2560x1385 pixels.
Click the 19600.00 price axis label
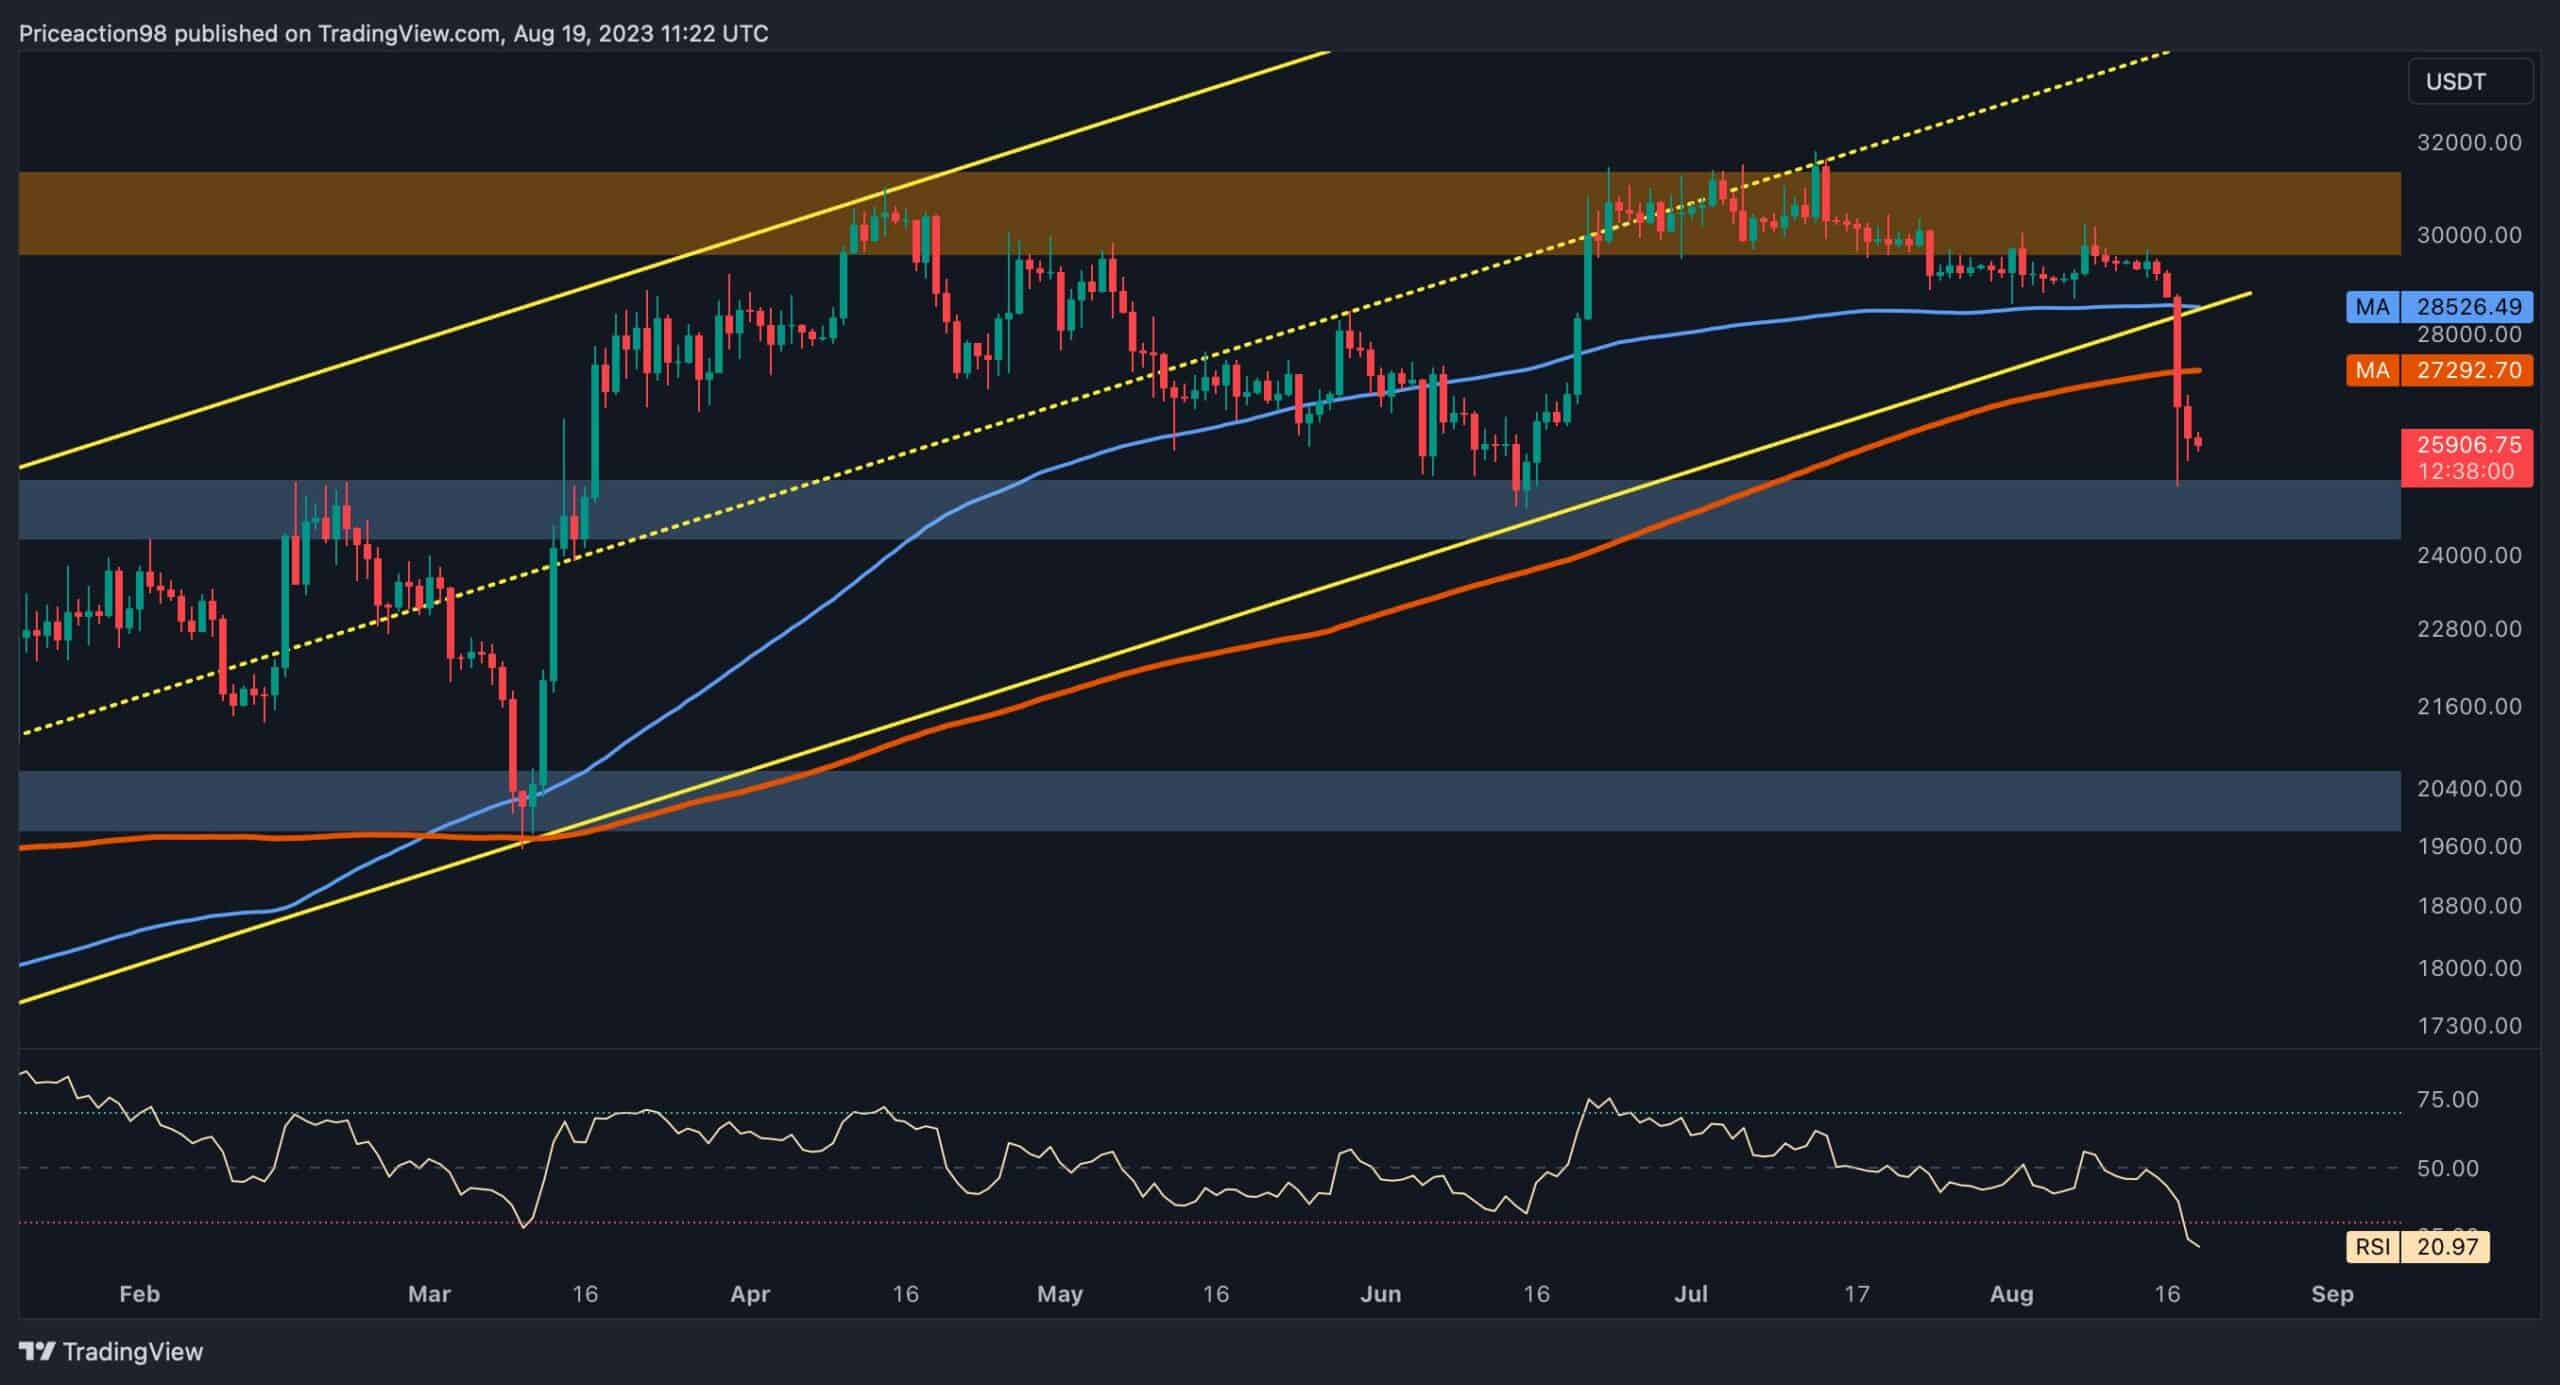(2468, 846)
